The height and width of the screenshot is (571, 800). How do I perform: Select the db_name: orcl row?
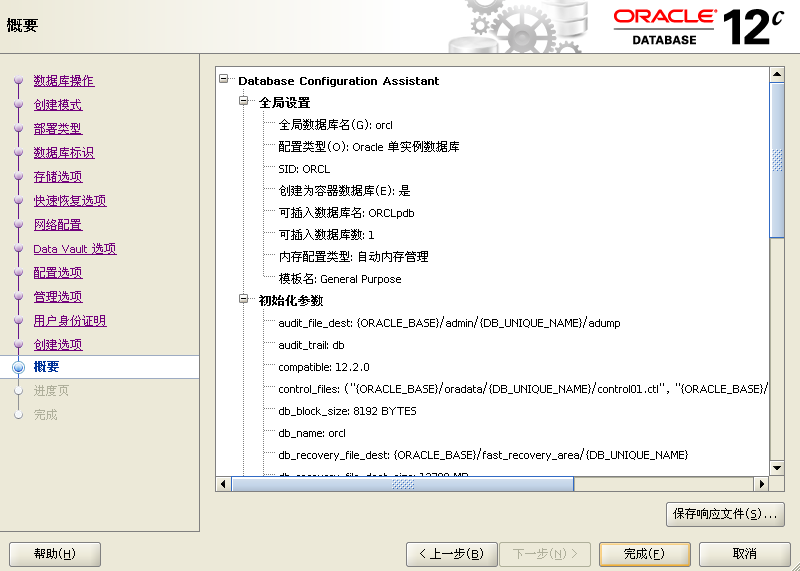[312, 433]
